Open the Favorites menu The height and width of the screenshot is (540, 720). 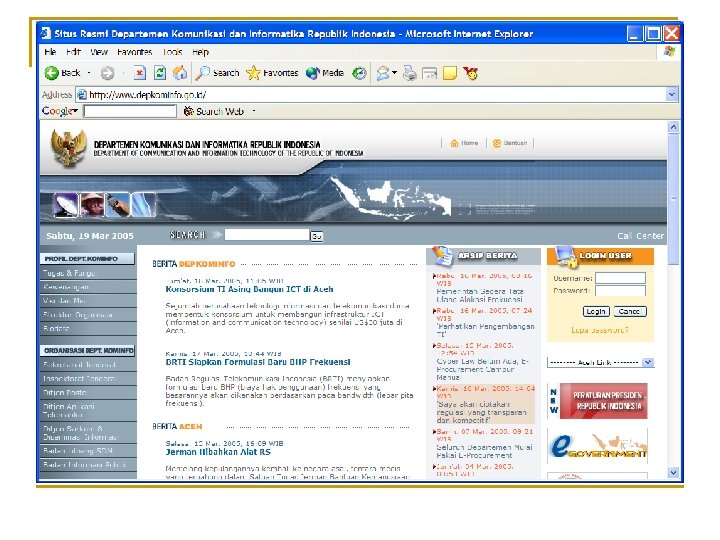point(135,52)
